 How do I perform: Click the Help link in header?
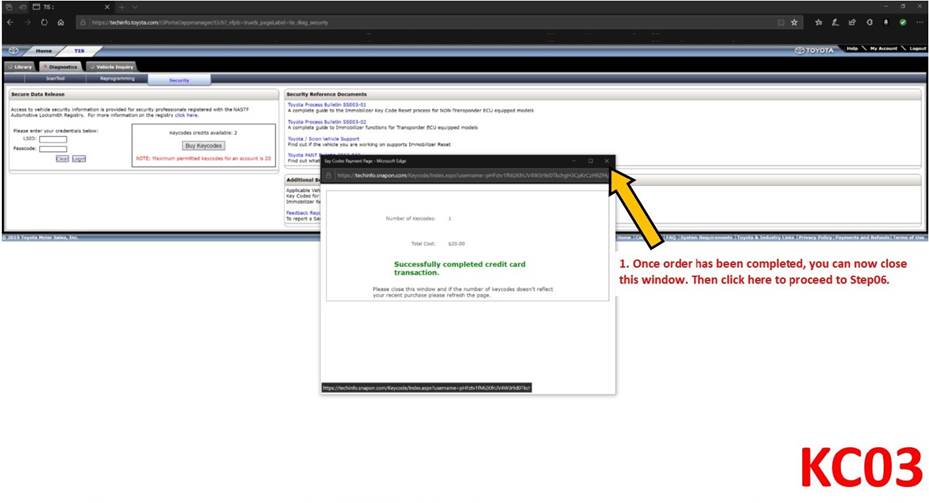click(851, 49)
